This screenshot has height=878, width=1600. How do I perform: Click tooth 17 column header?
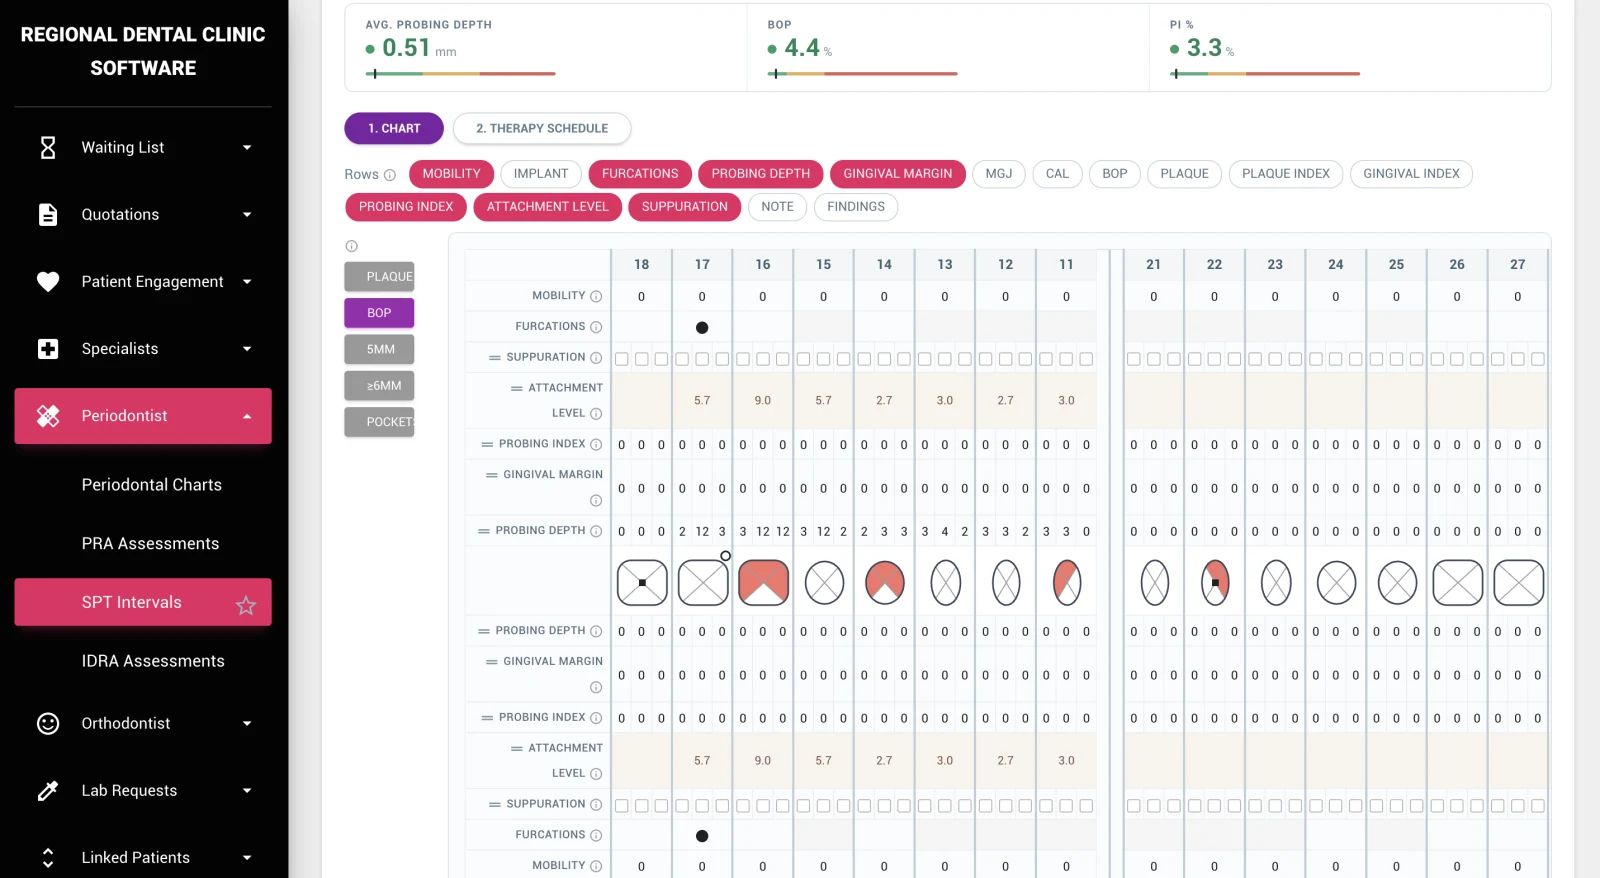(702, 265)
